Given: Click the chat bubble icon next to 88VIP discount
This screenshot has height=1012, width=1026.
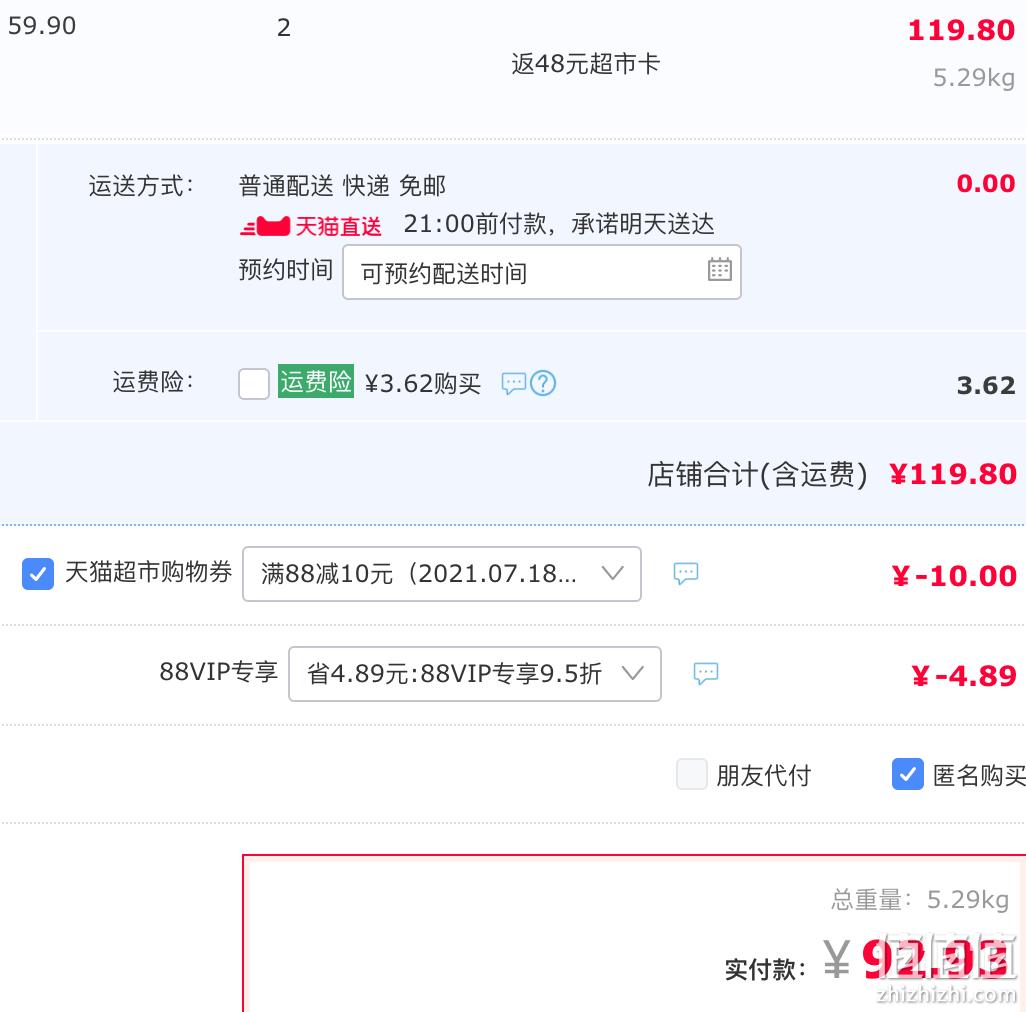Looking at the screenshot, I should (705, 673).
